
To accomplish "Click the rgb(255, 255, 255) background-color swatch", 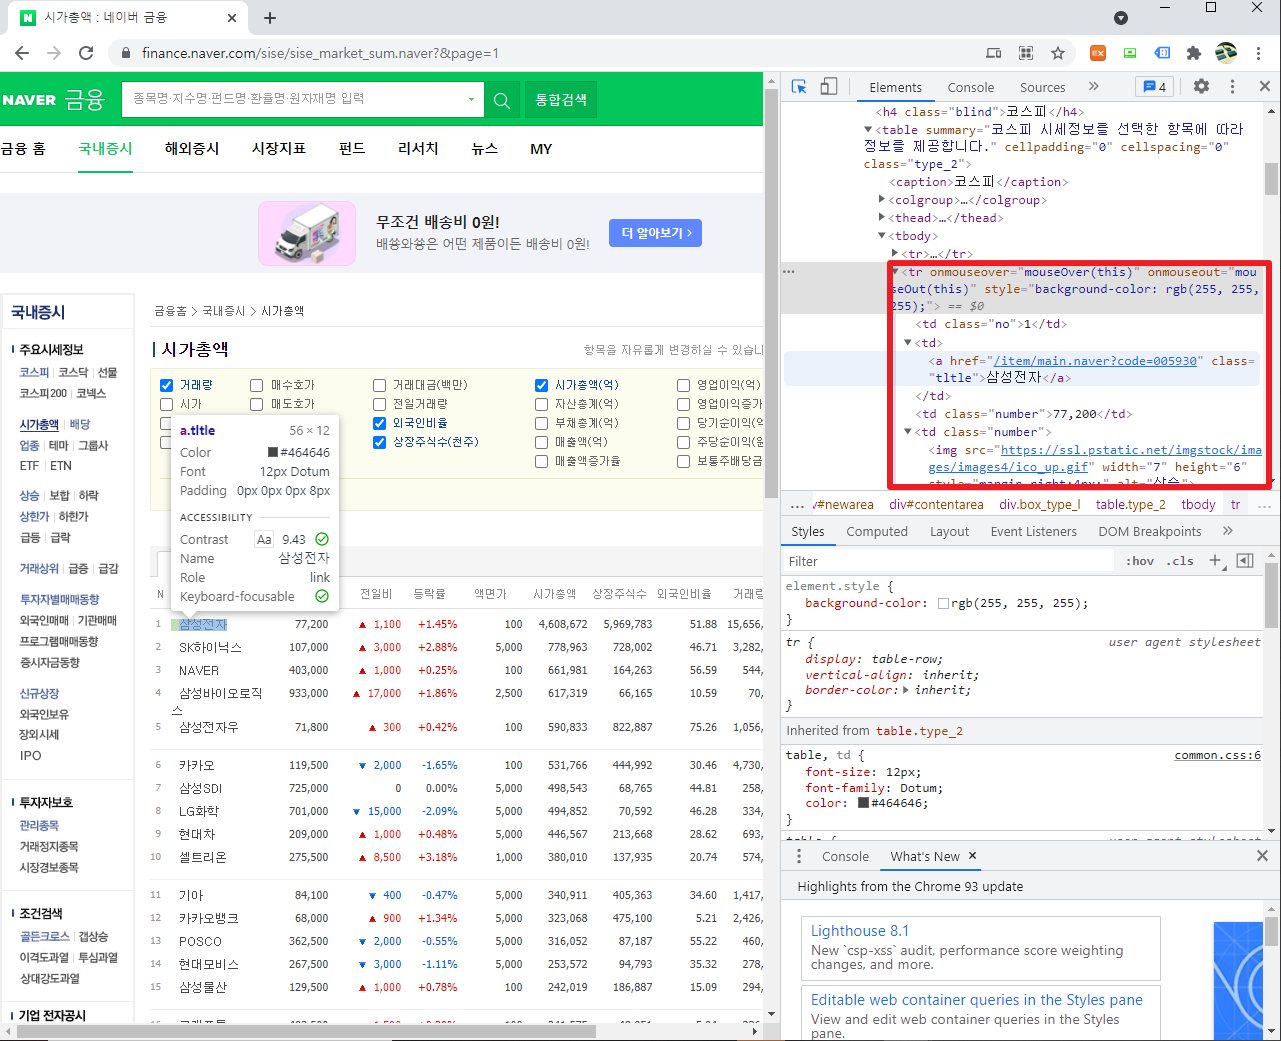I will [943, 603].
